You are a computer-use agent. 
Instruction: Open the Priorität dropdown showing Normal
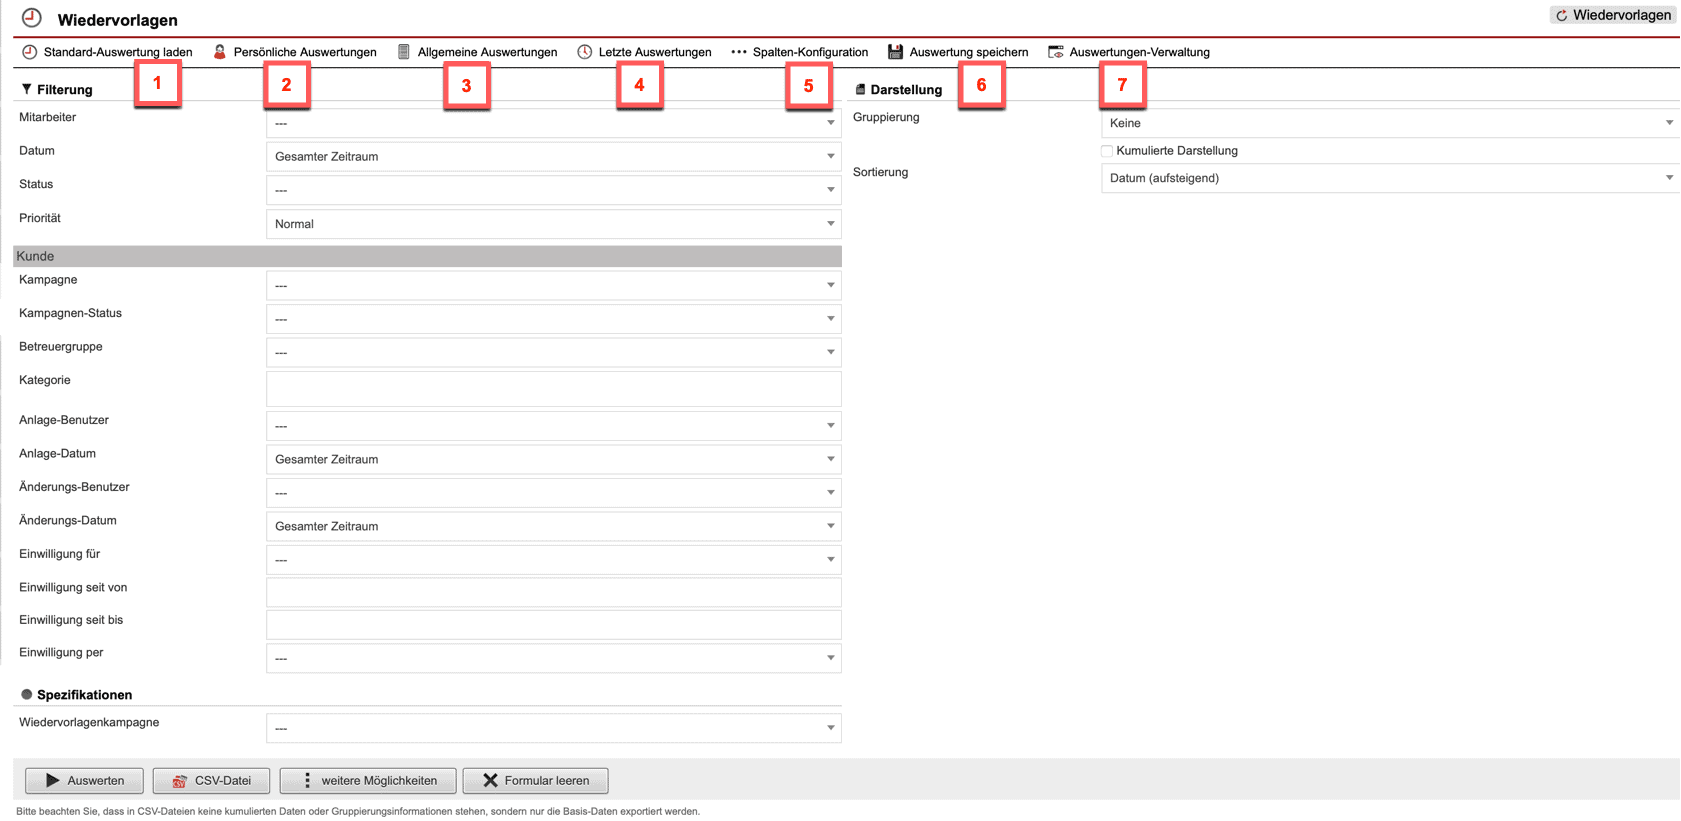[x=553, y=224]
